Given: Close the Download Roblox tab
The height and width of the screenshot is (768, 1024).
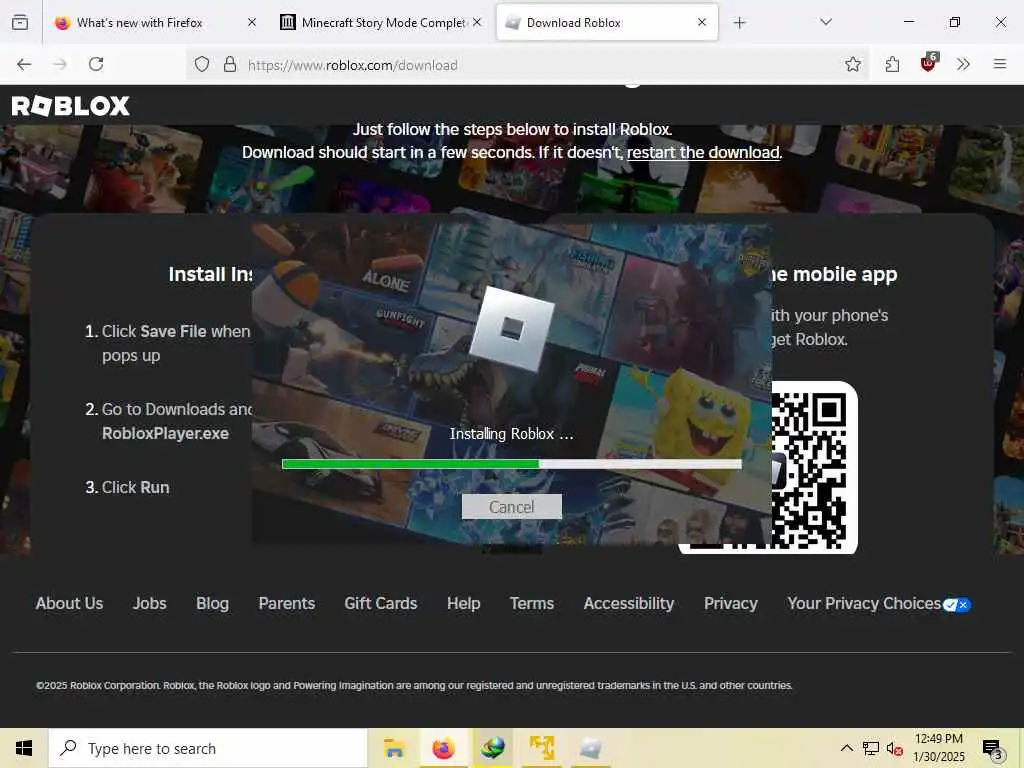Looking at the screenshot, I should [701, 22].
